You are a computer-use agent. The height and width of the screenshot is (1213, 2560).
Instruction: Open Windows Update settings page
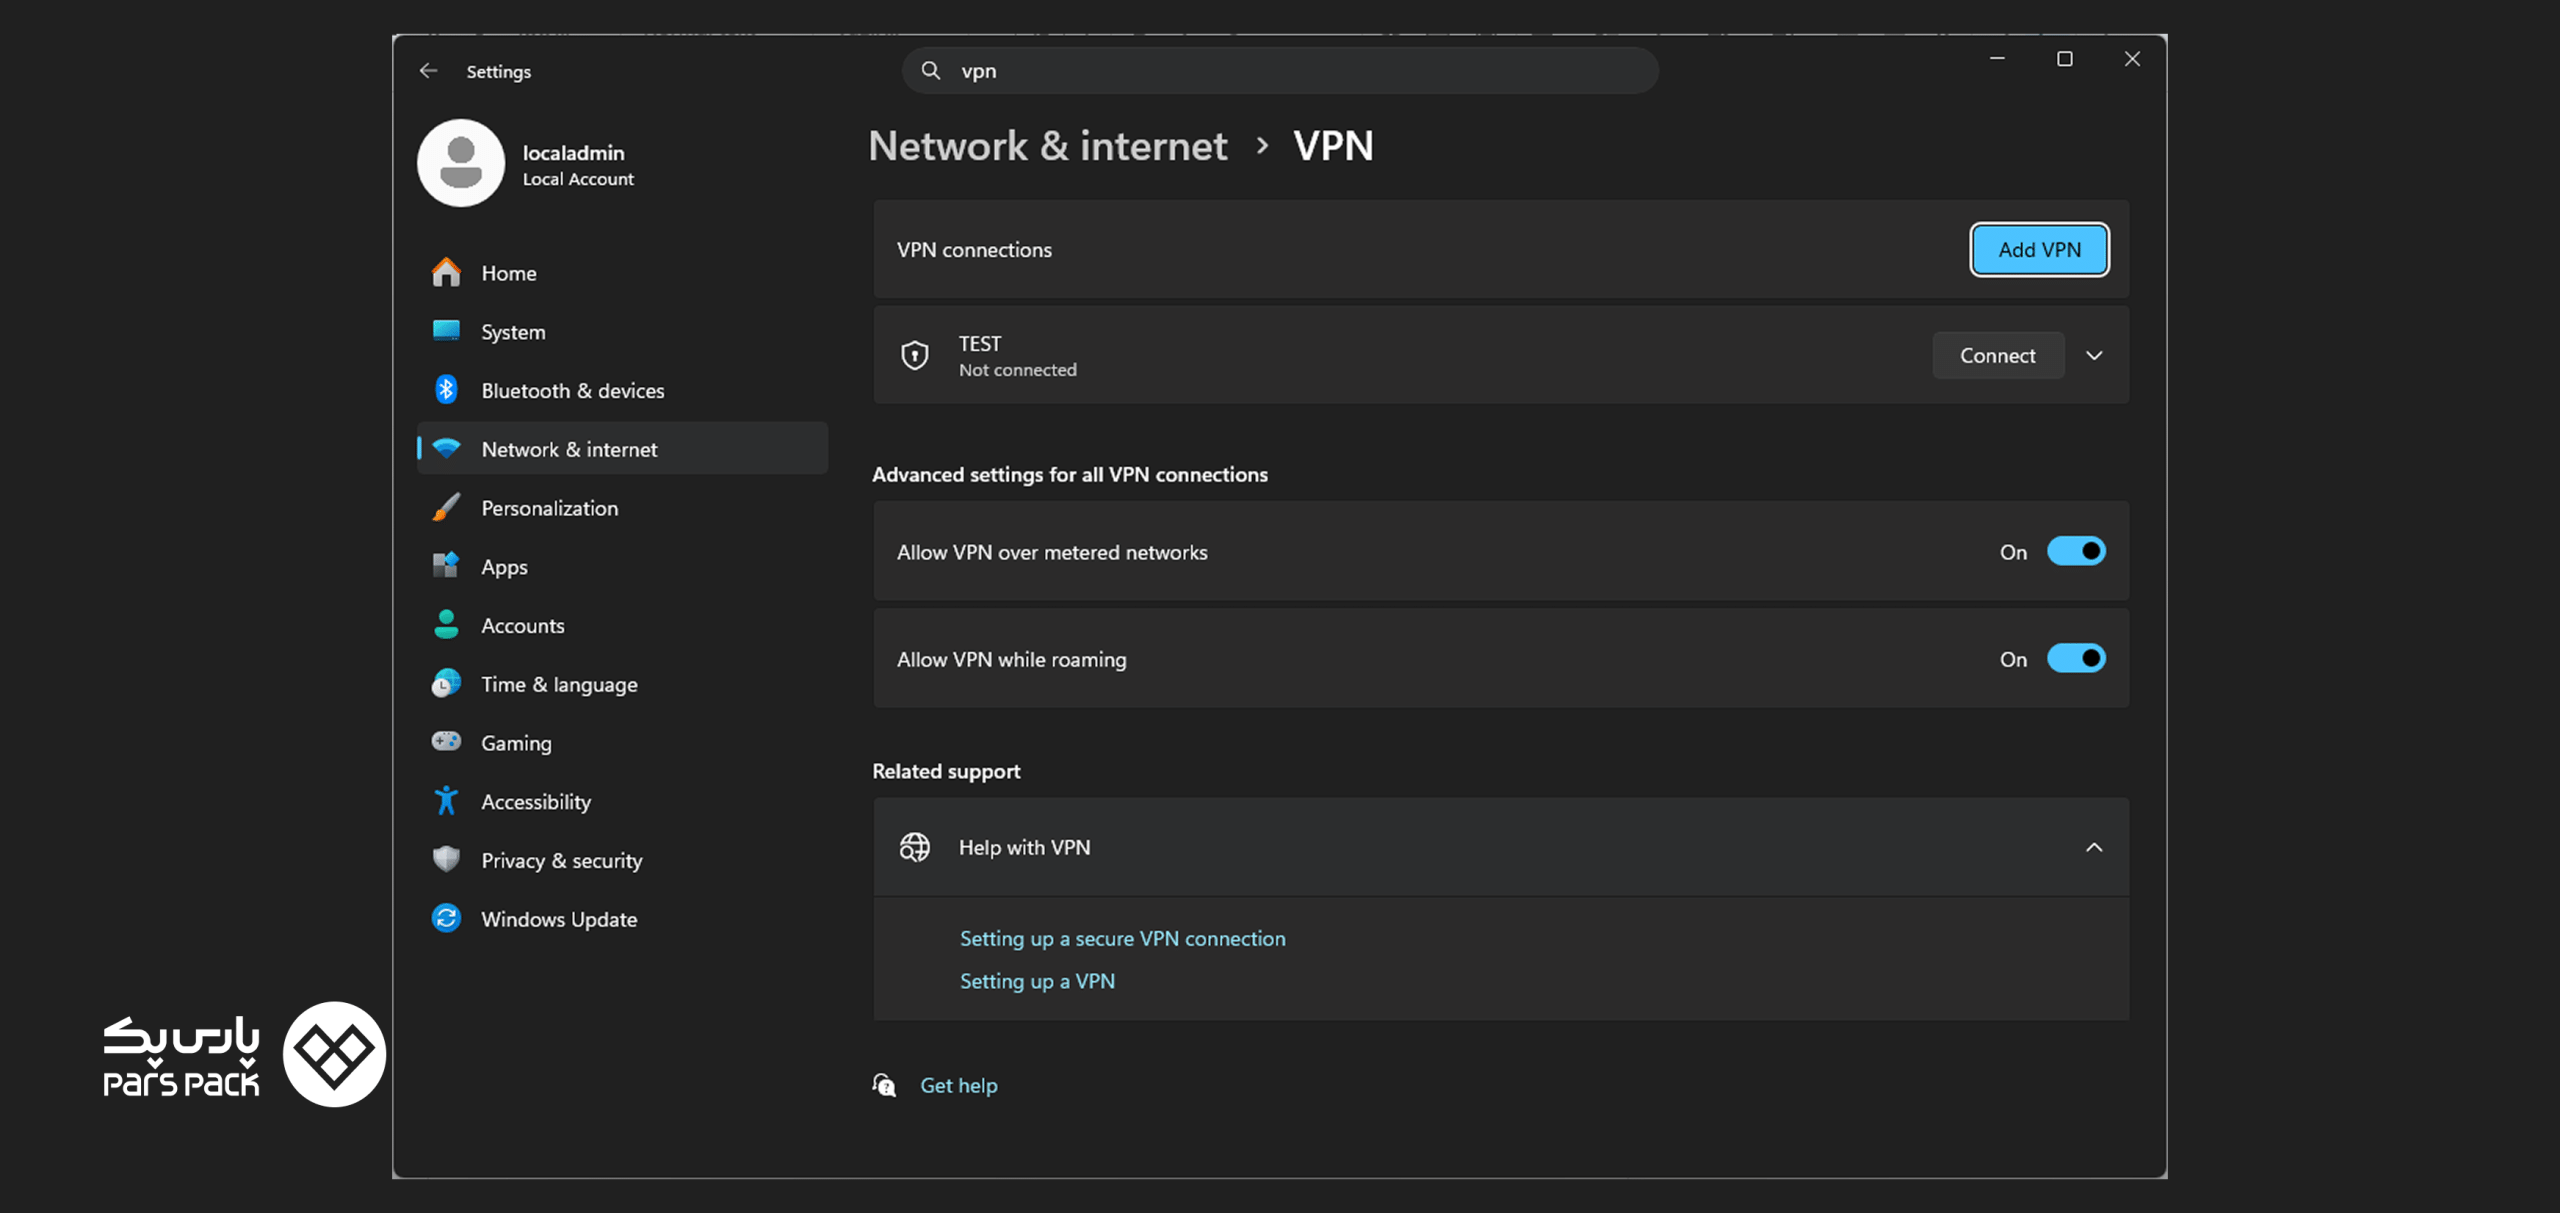click(x=622, y=919)
